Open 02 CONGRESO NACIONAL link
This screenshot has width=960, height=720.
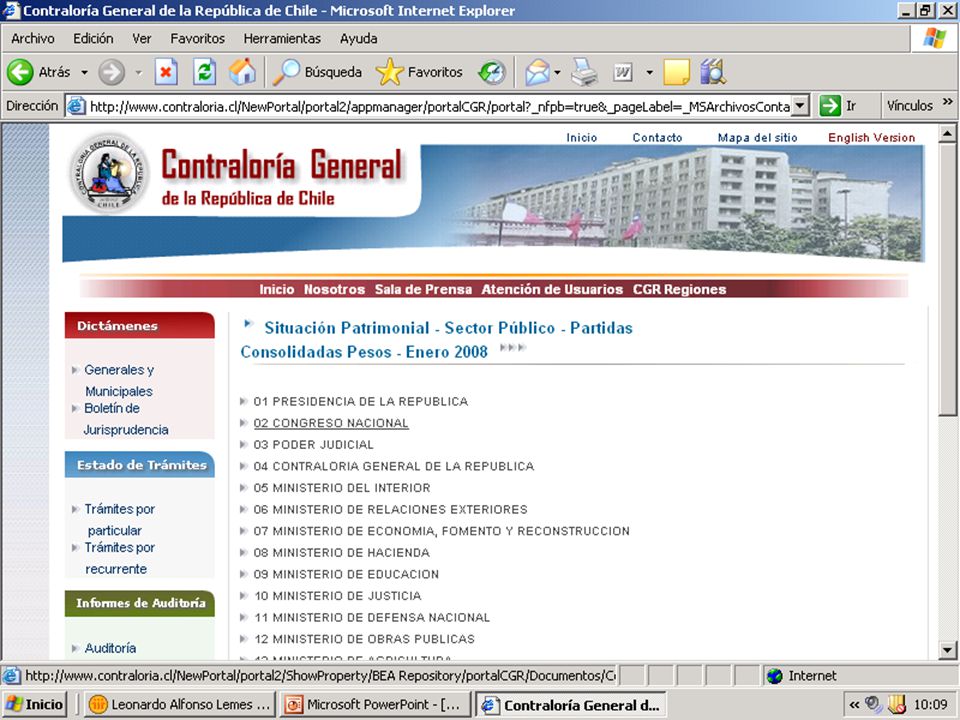click(331, 423)
